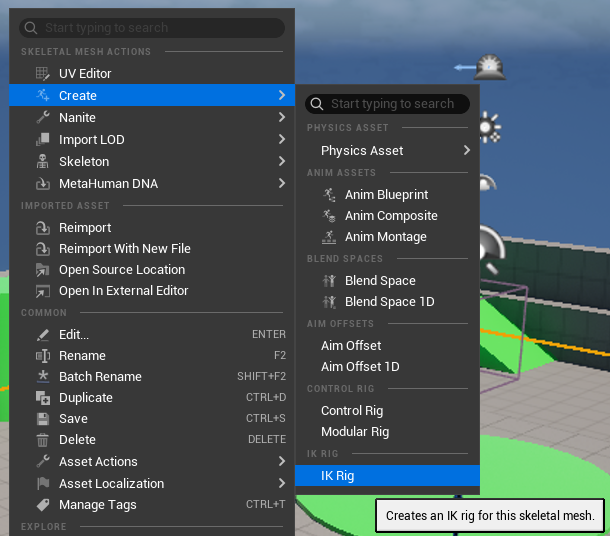Viewport: 610px width, 536px height.
Task: Click the Batch Rename label
Action: coord(100,377)
